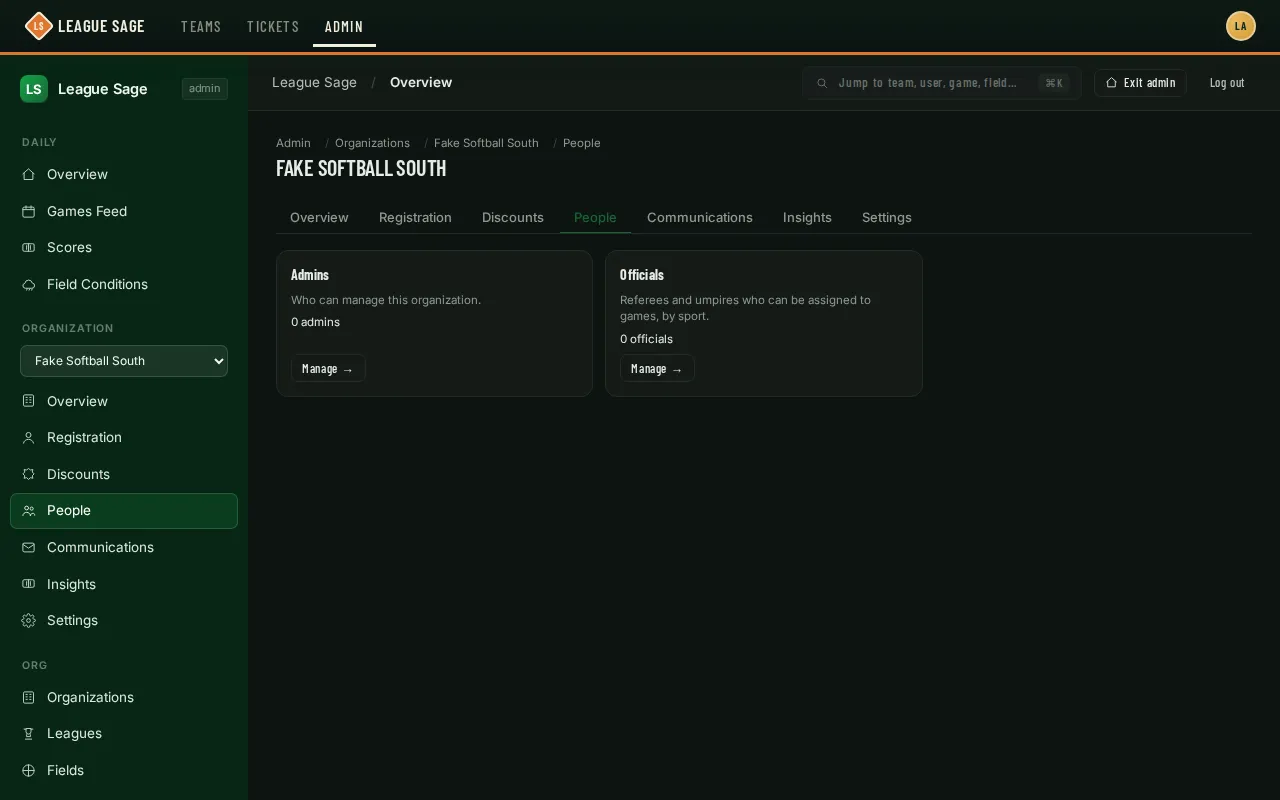Click the green LS sidebar badge
Screen dimensions: 1280x800
[x=34, y=89]
